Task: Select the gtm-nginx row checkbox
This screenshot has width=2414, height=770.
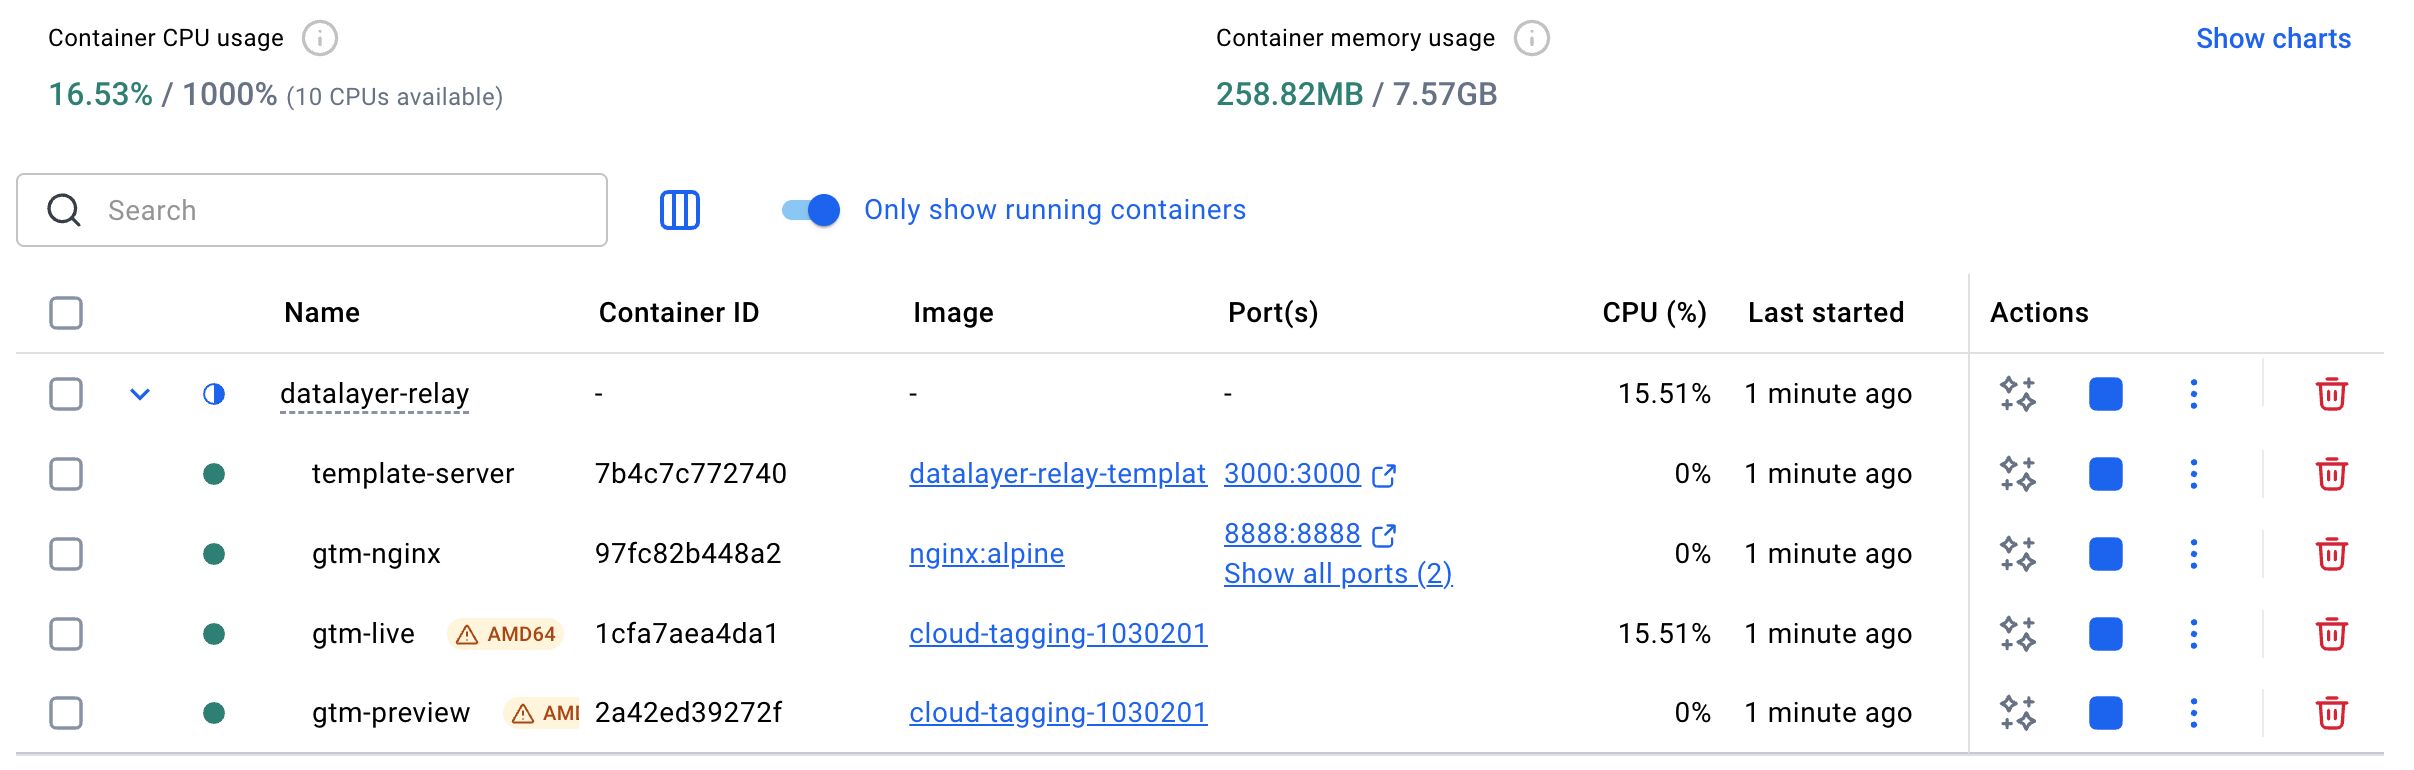Action: (x=66, y=554)
